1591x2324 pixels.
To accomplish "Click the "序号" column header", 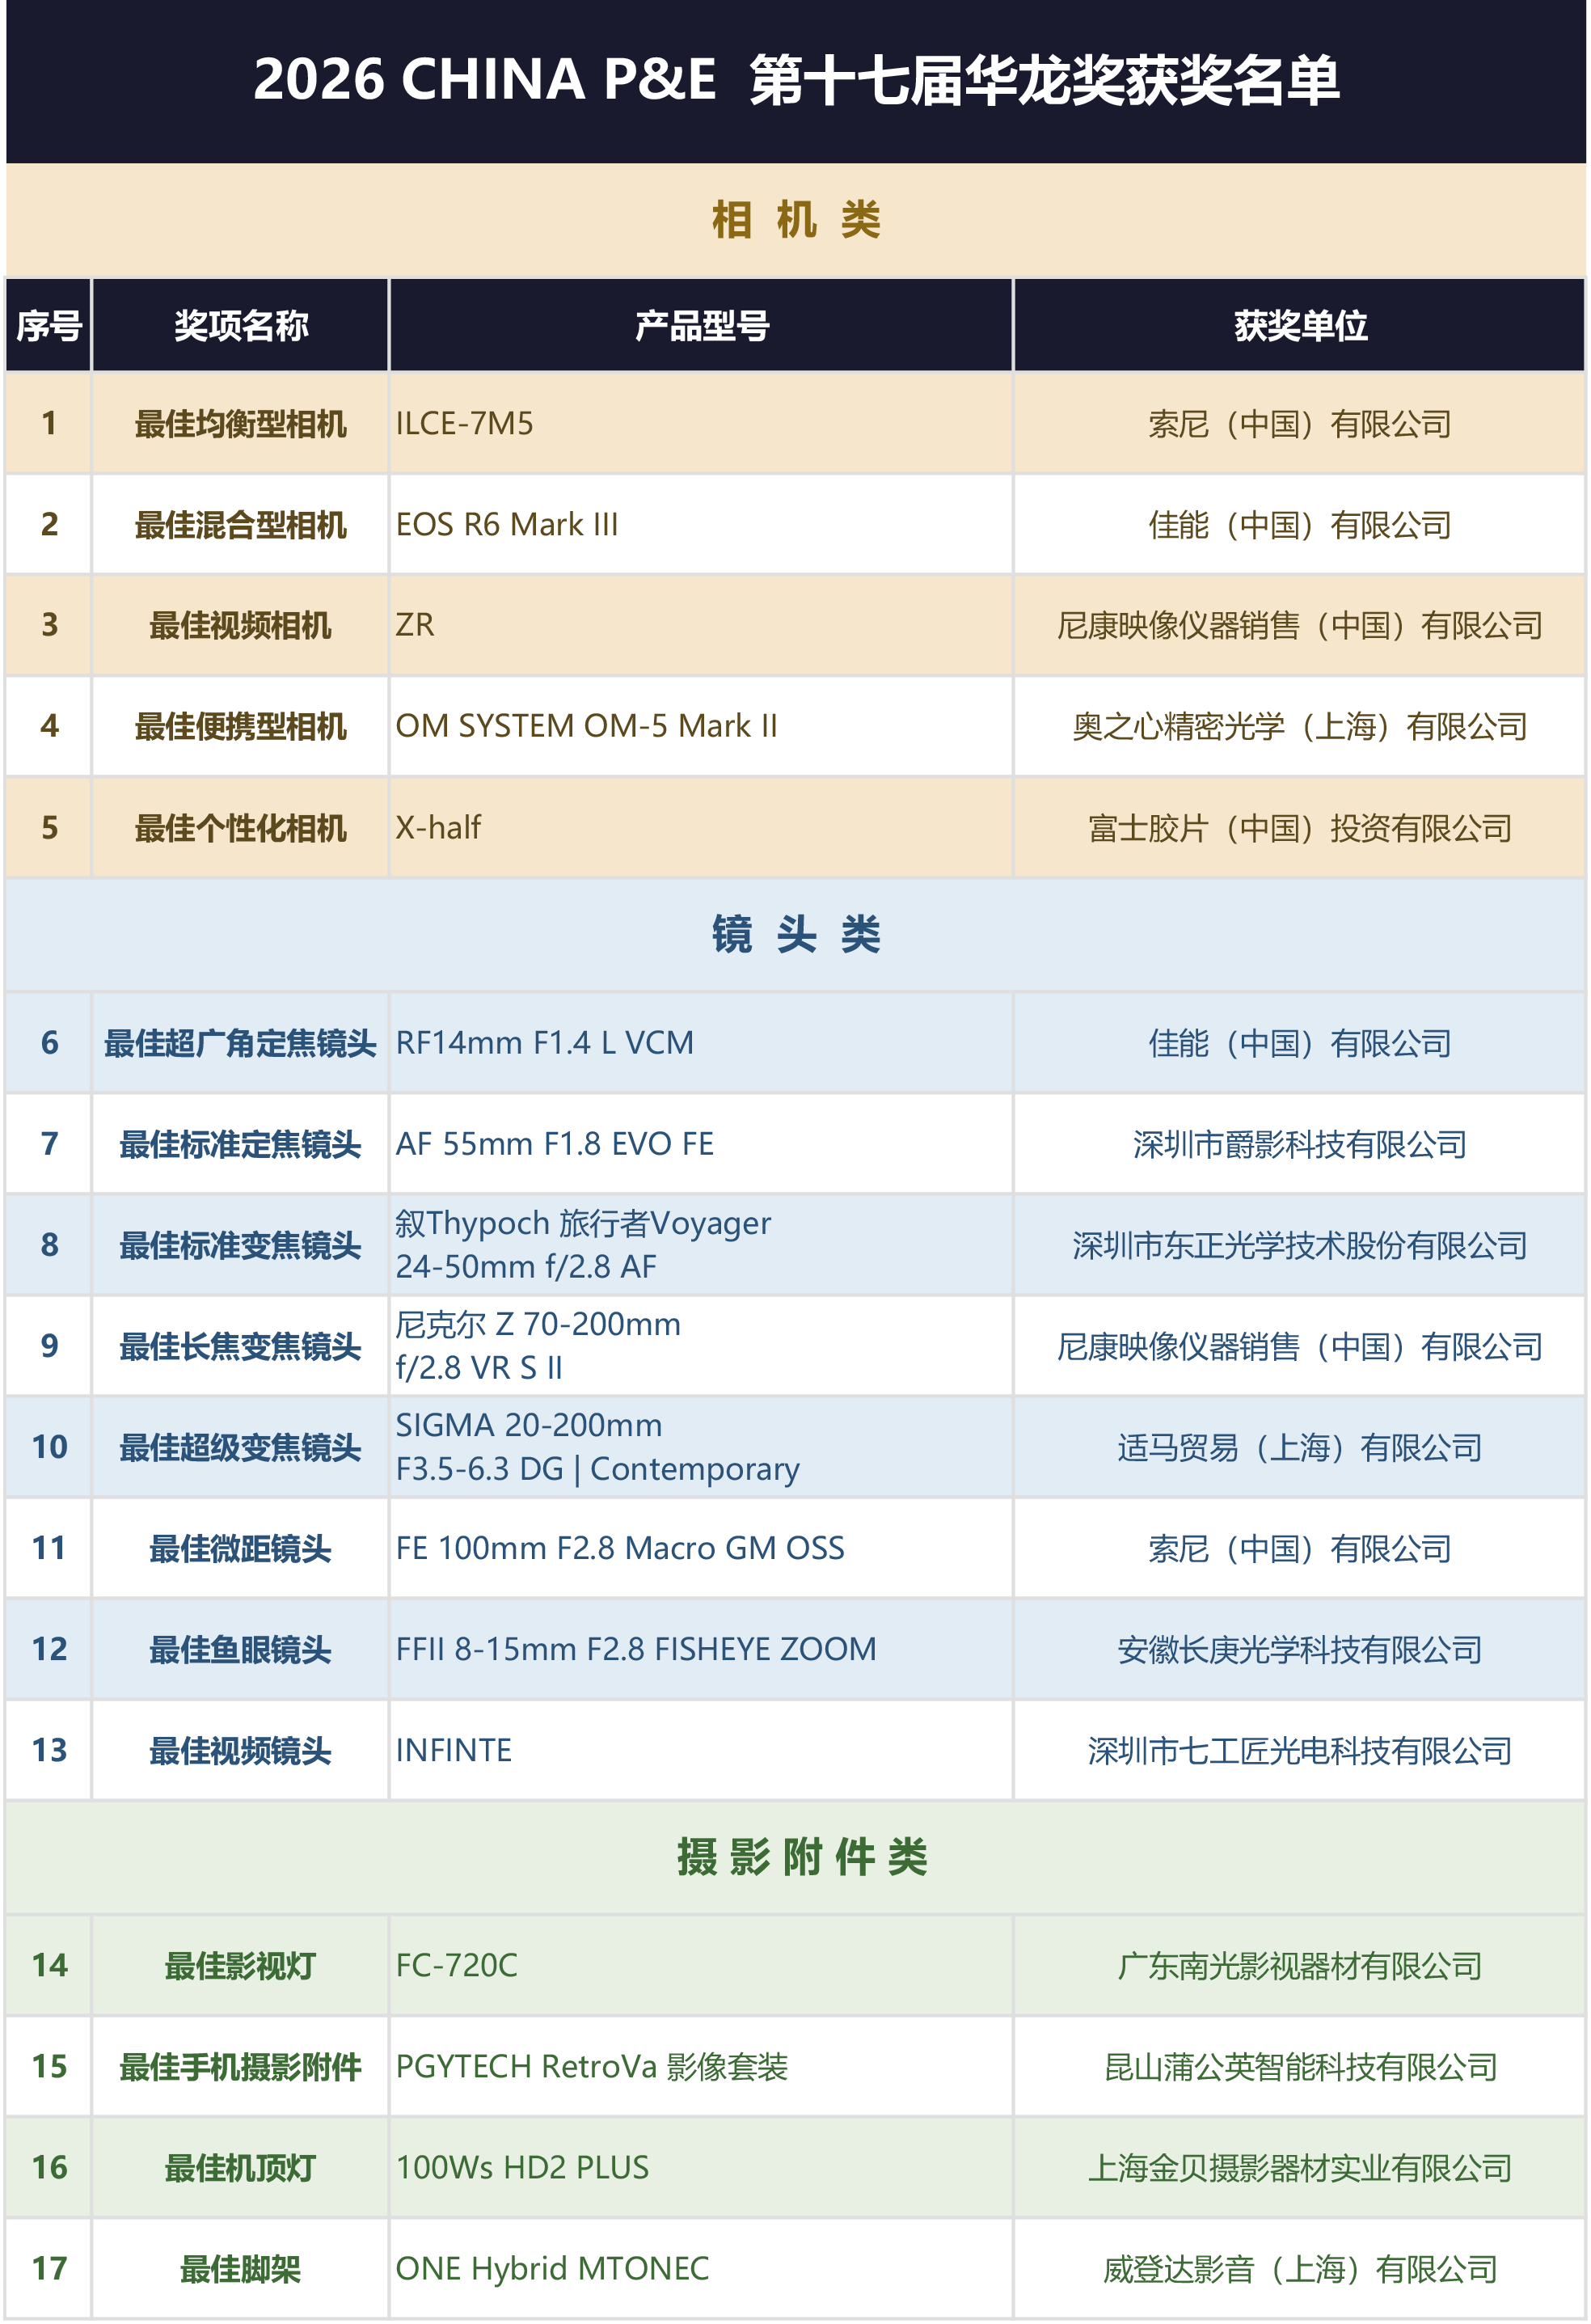I will point(49,326).
